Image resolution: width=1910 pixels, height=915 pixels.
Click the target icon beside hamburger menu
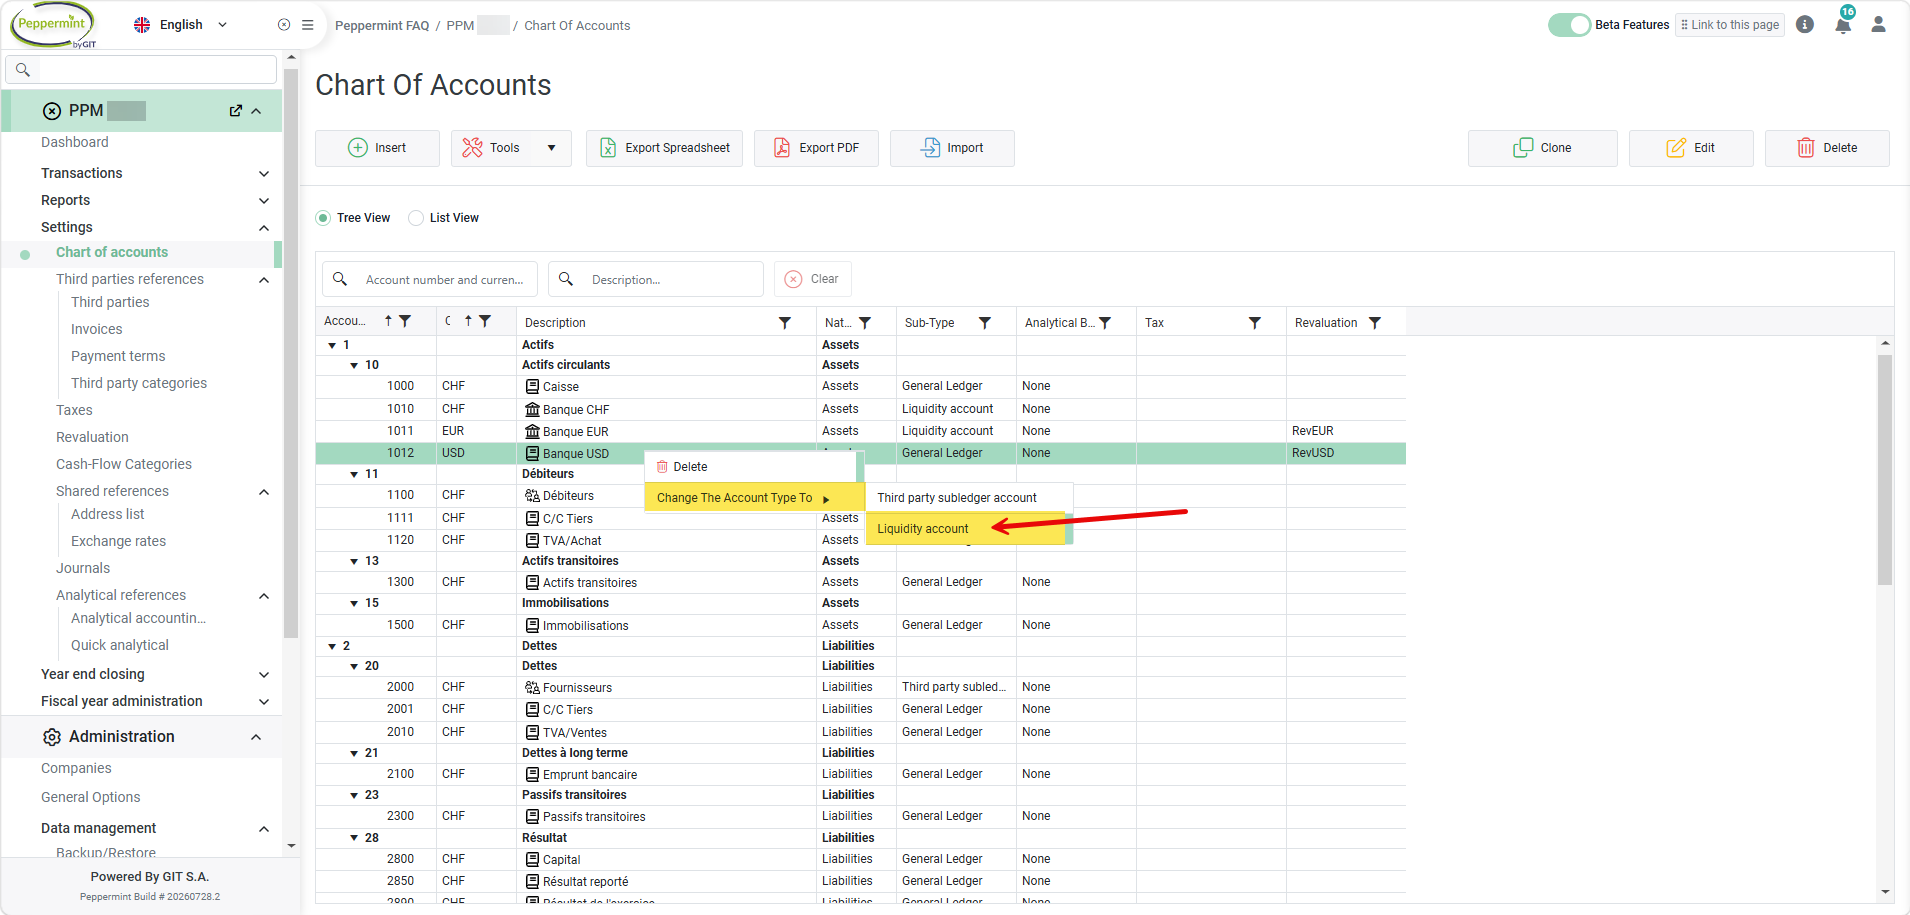(284, 25)
